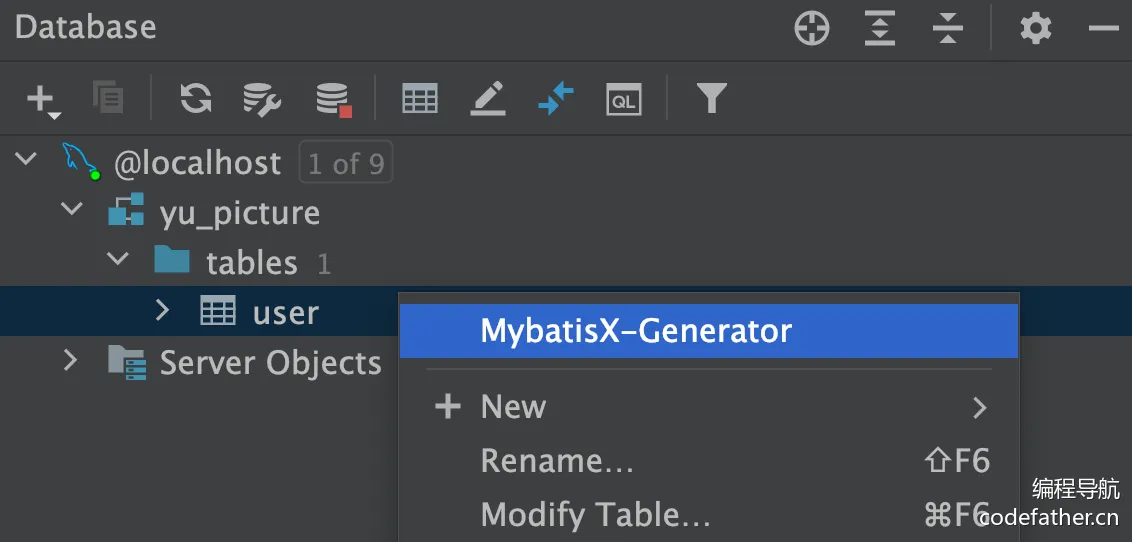Open the New submenu arrow
Image resolution: width=1132 pixels, height=542 pixels.
[979, 408]
